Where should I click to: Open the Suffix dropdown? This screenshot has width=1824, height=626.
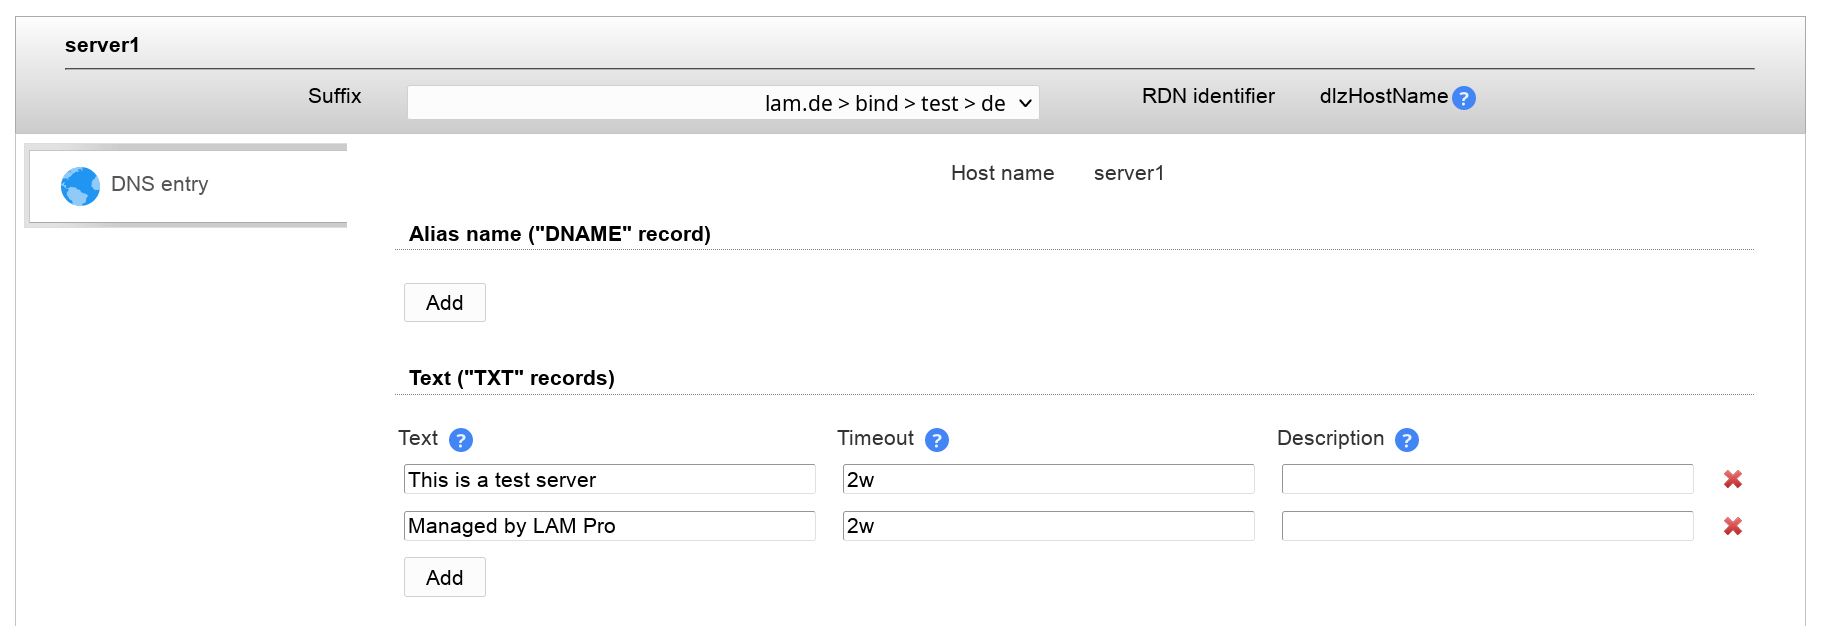[723, 103]
